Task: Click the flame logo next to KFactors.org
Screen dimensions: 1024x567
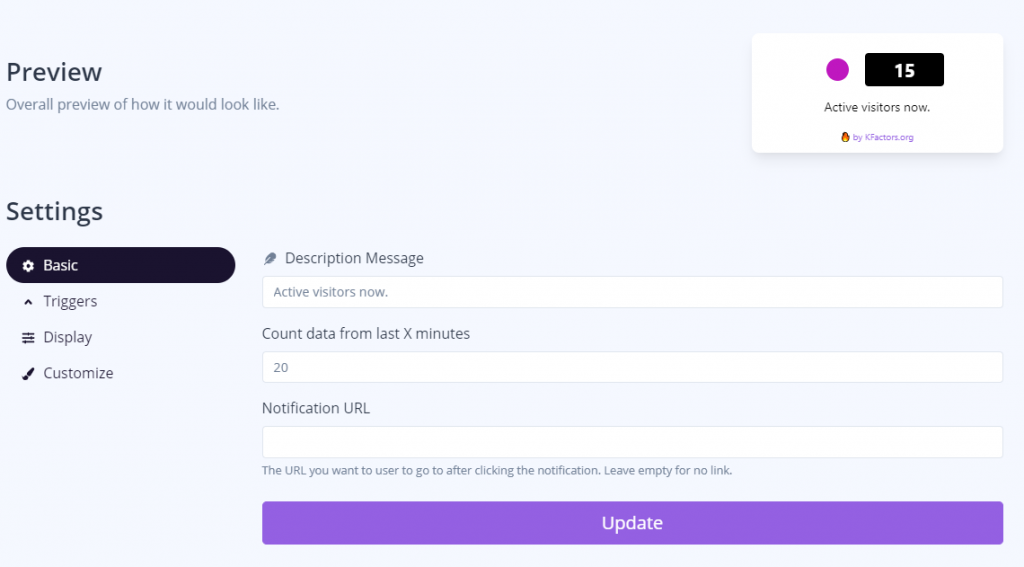Action: pyautogui.click(x=845, y=137)
